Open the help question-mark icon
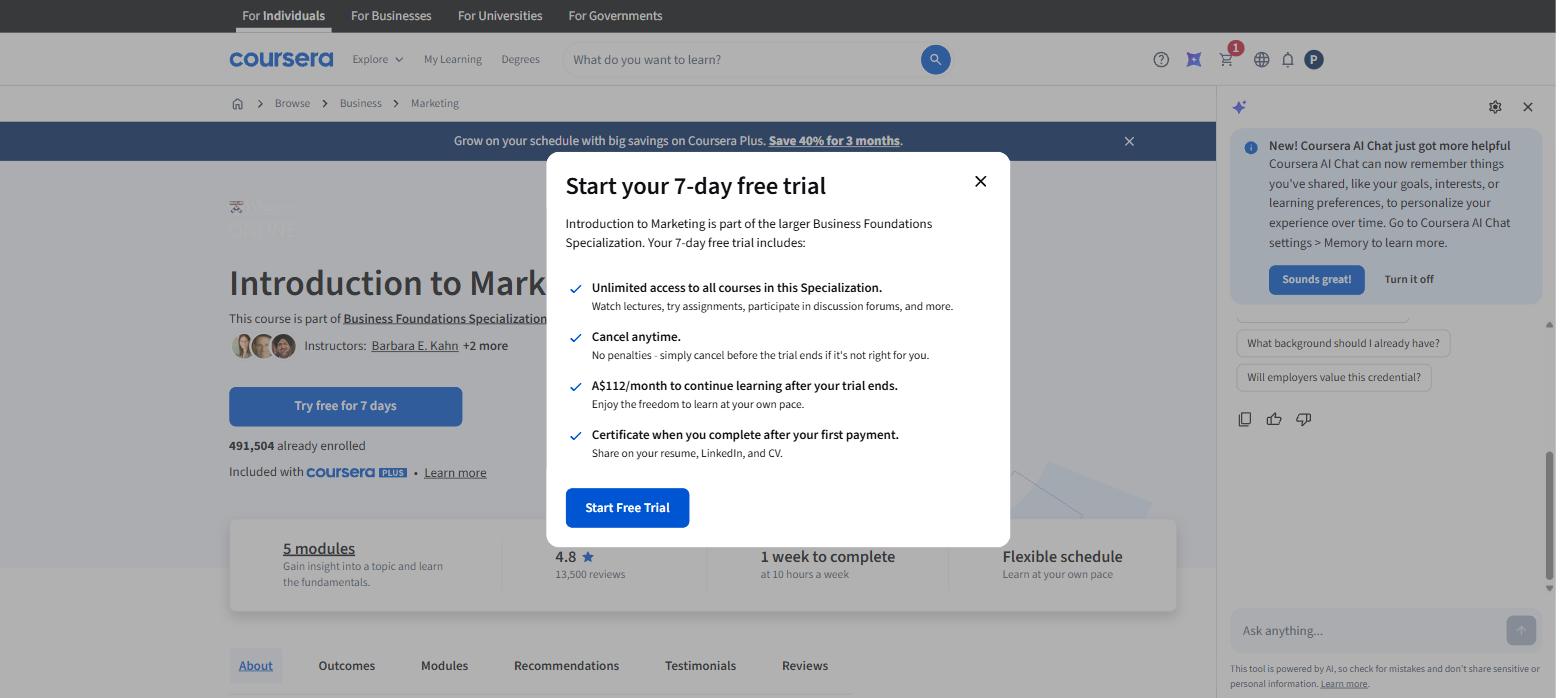1568x698 pixels. 1161,59
